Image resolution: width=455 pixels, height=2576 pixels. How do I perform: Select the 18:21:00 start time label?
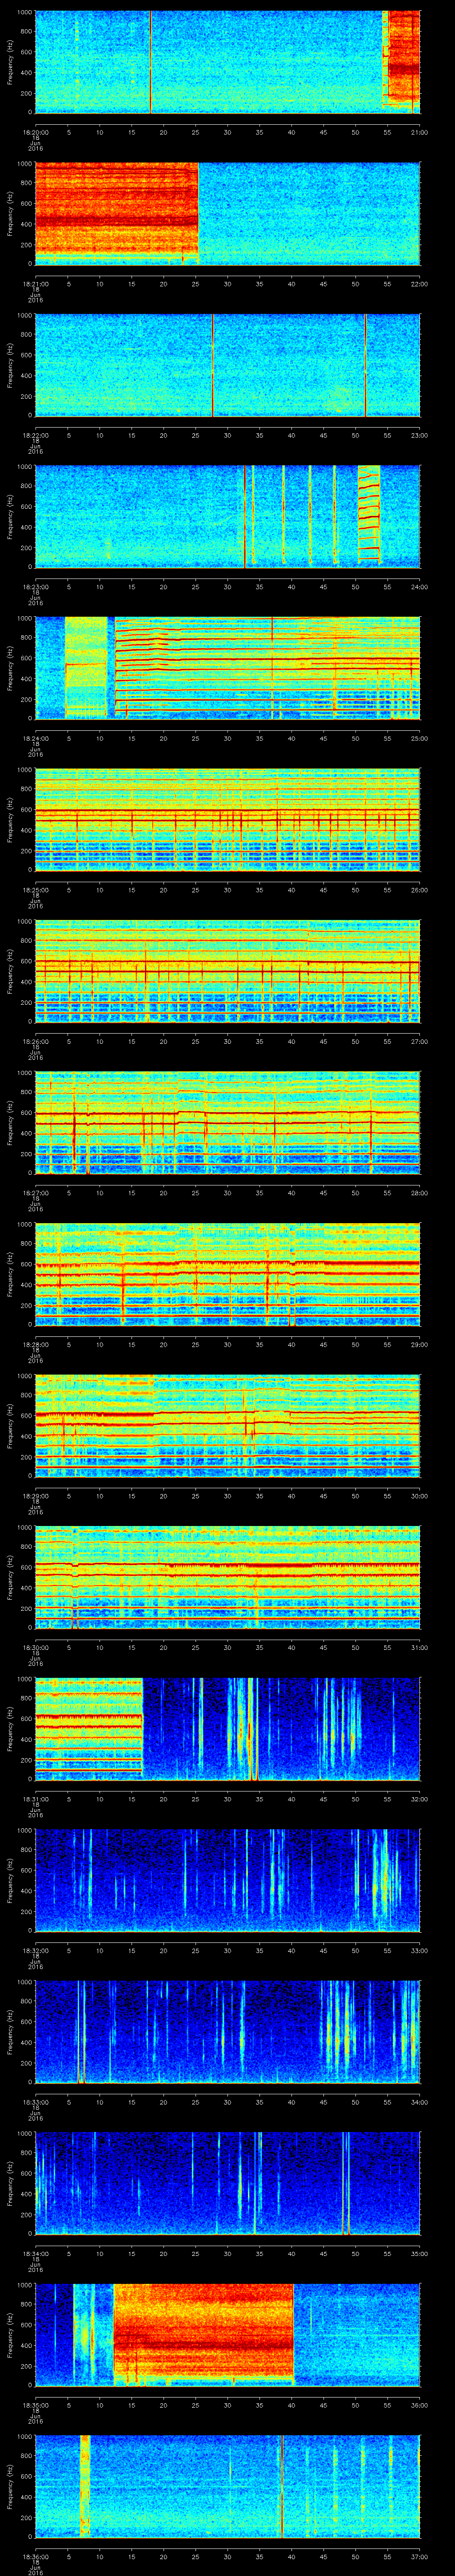click(x=35, y=284)
